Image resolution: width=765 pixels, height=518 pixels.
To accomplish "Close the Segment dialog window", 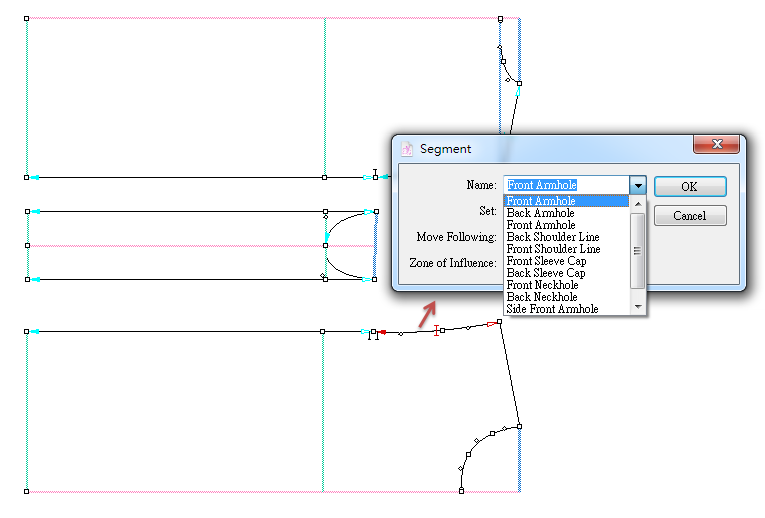I will point(716,146).
